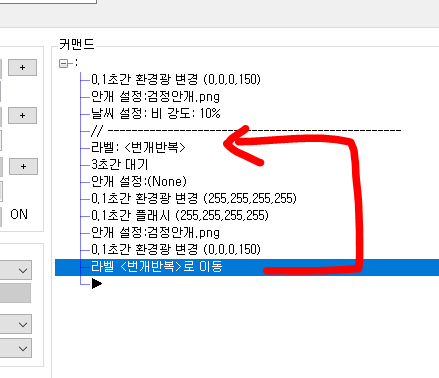Select the 라벨: <번개반복> command row

point(138,147)
